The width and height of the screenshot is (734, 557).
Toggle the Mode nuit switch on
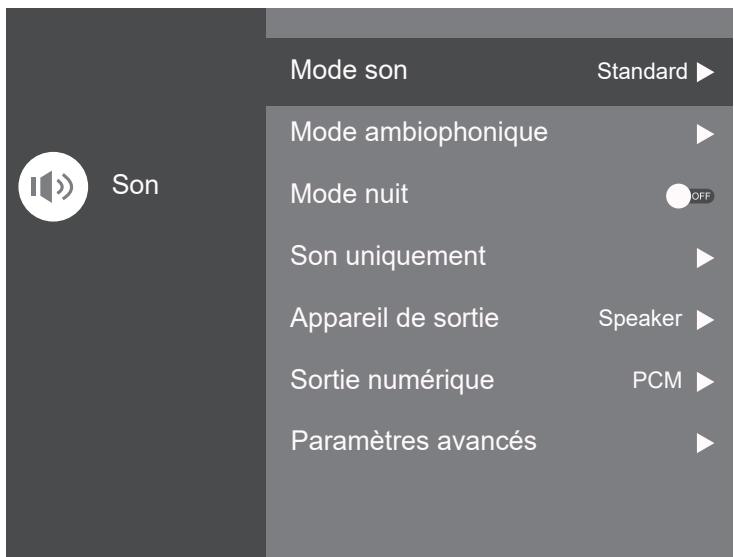[690, 196]
